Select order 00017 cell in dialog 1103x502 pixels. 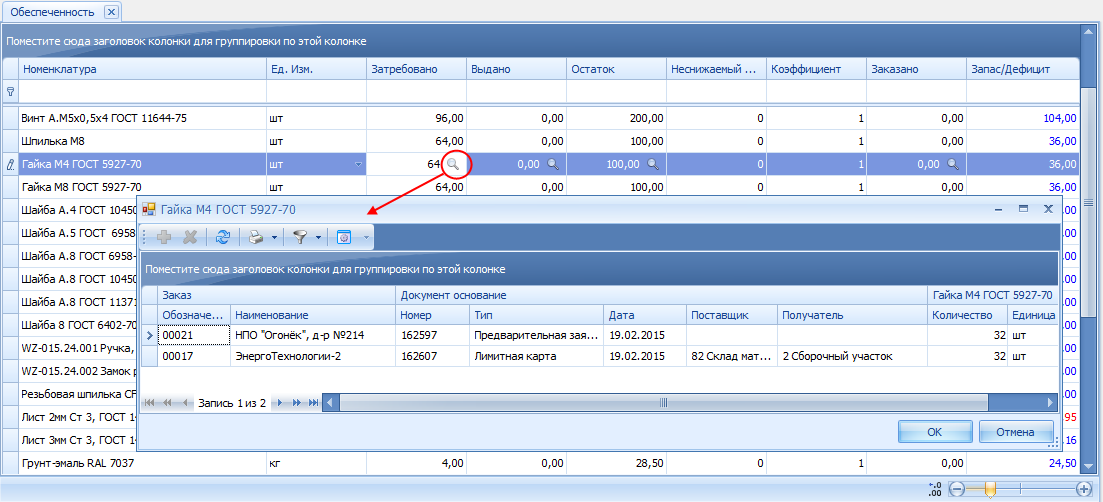point(194,356)
